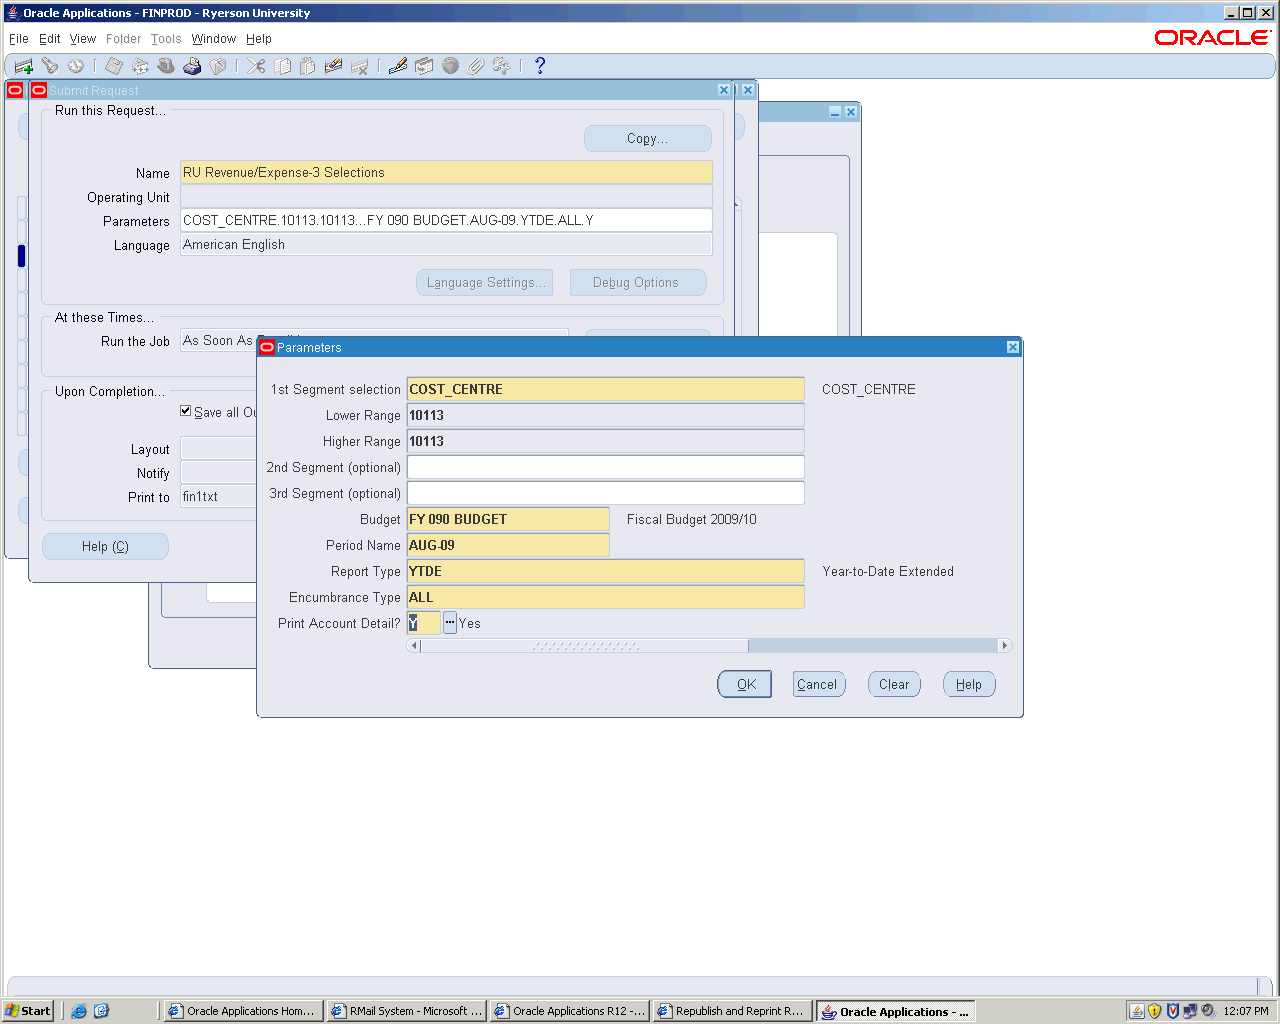Open list of values for Print Account Detail
The width and height of the screenshot is (1280, 1024).
(x=450, y=623)
